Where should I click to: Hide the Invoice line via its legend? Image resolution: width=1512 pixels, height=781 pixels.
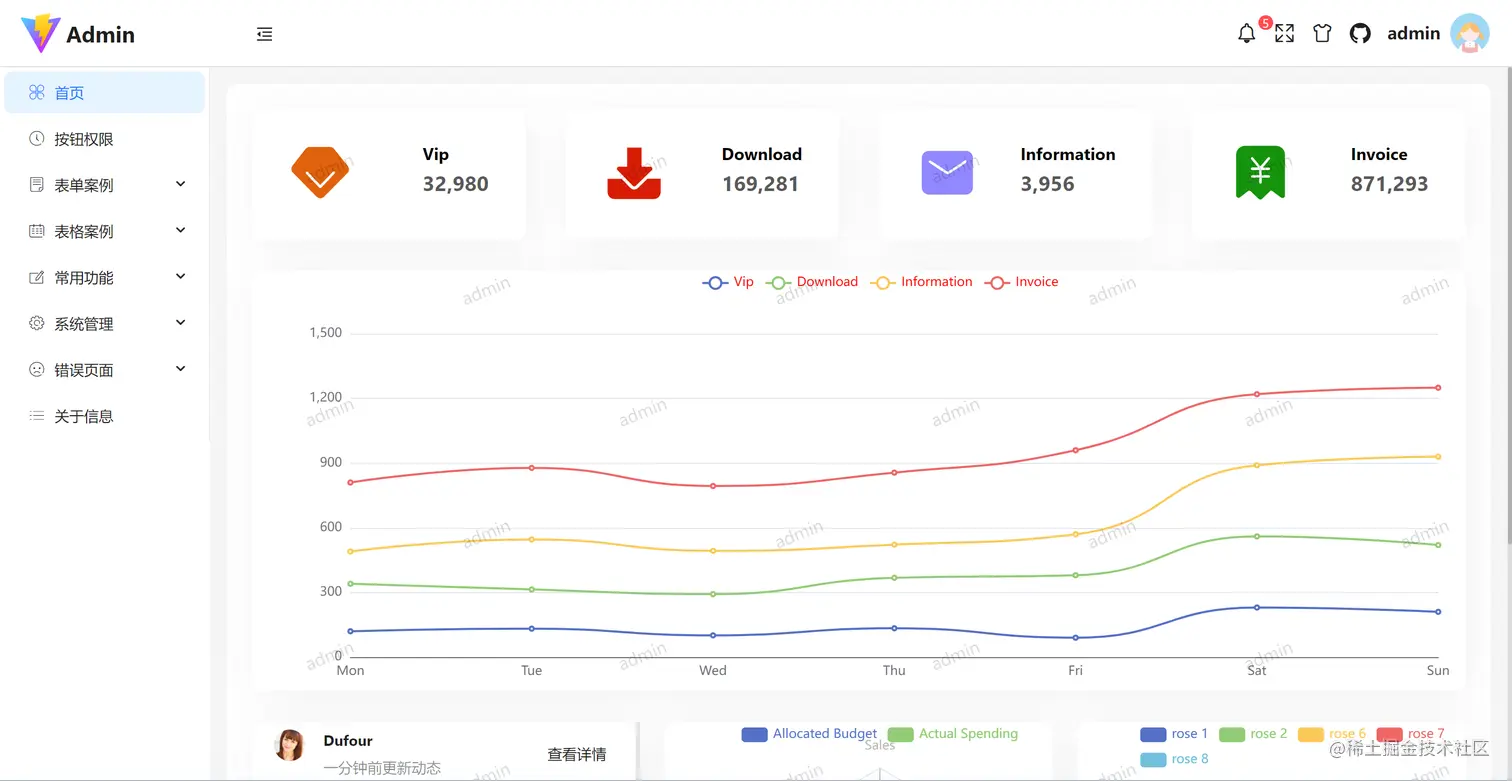1022,282
